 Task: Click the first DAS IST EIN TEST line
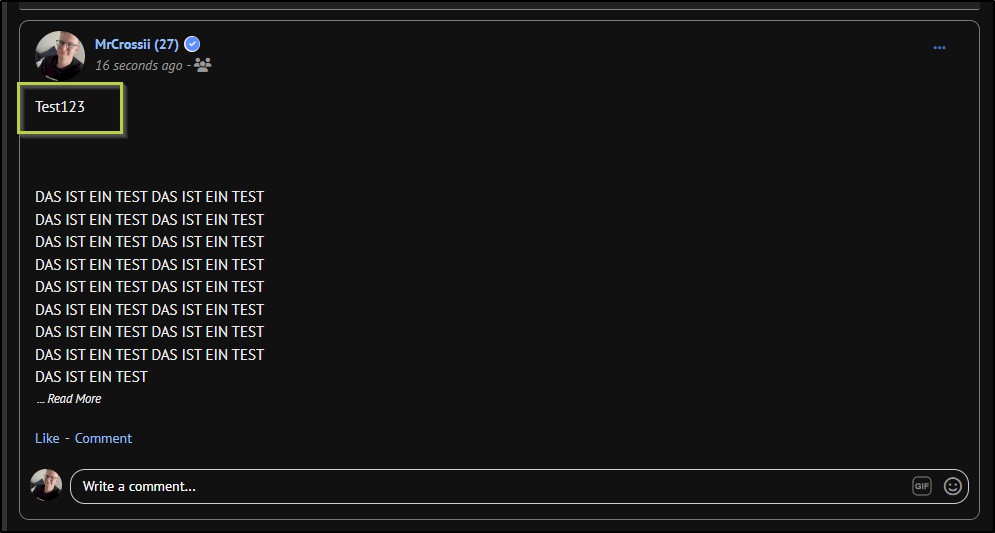click(x=149, y=197)
